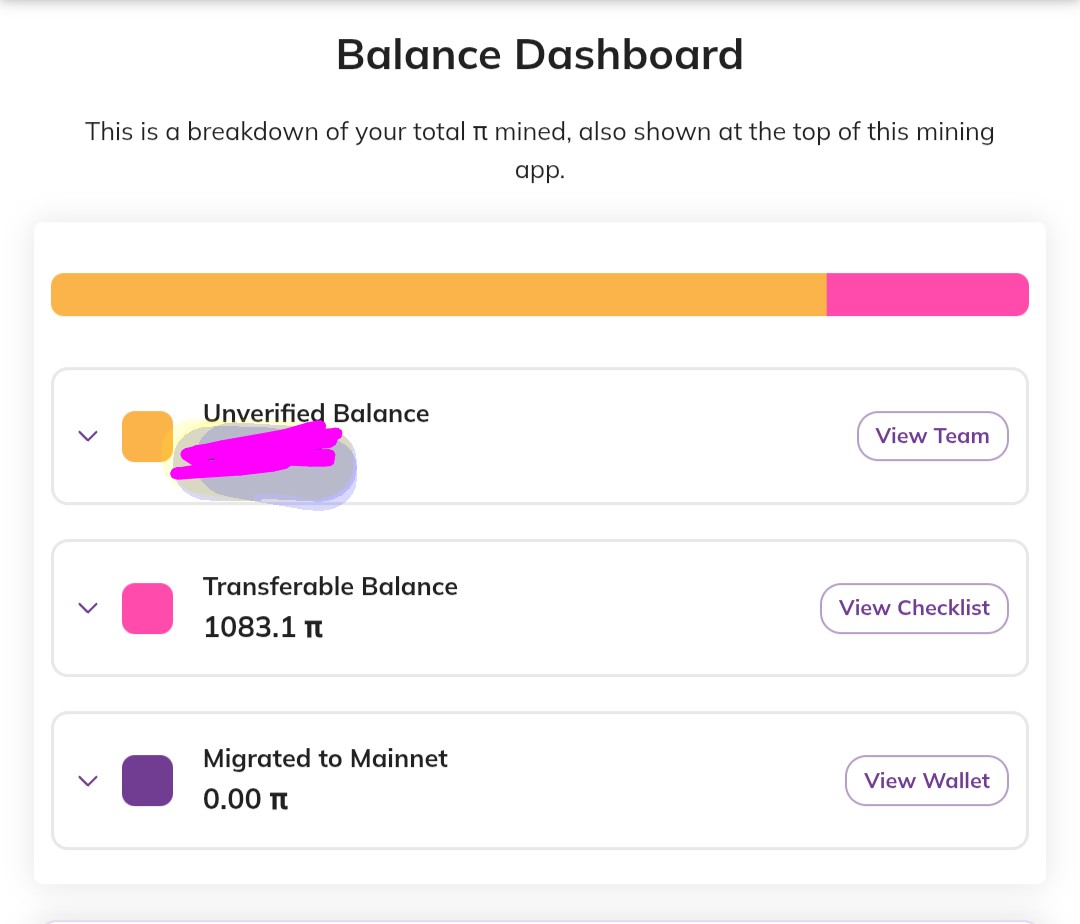Viewport: 1080px width, 924px height.
Task: Open the View Wallet button
Action: [926, 781]
